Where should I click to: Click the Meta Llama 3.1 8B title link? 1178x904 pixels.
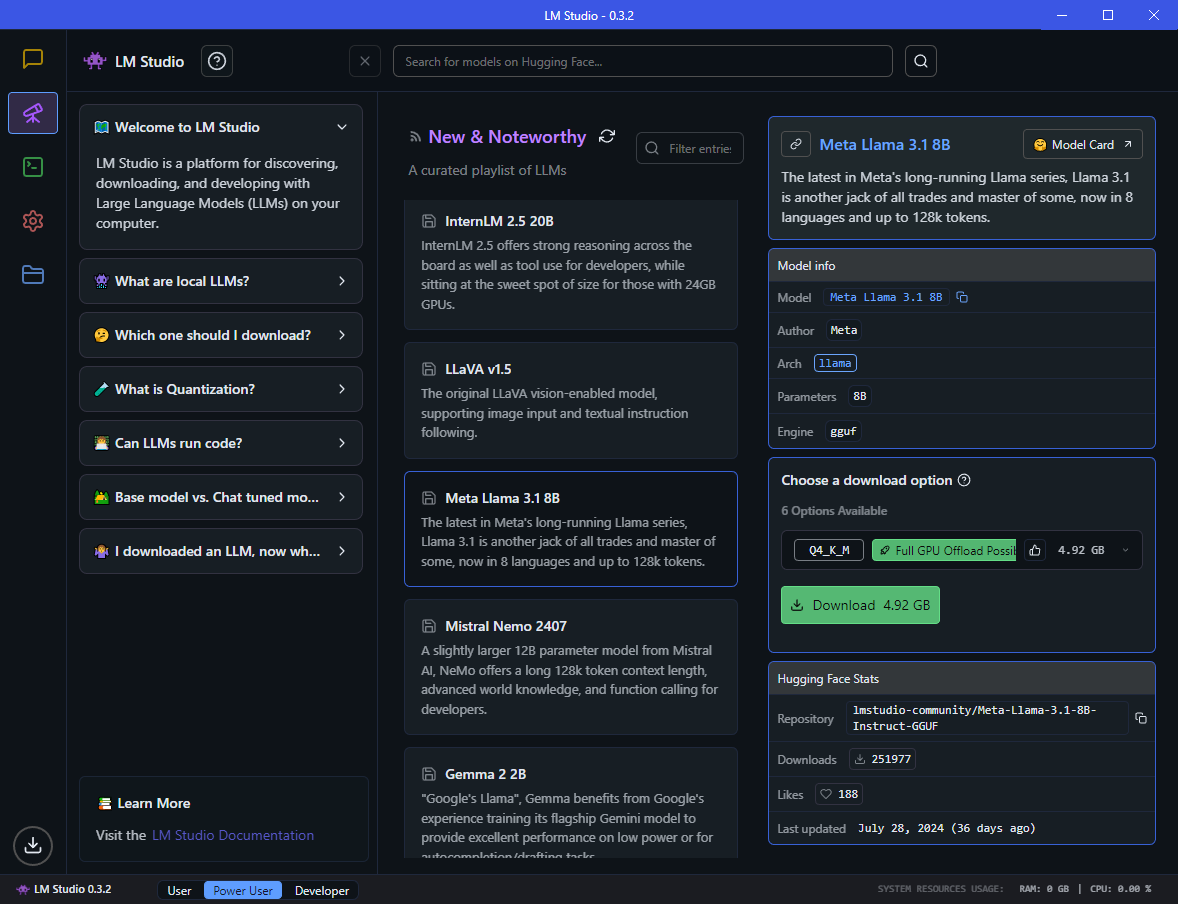[884, 144]
